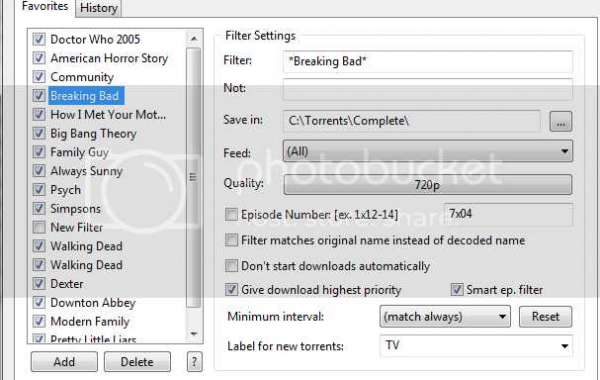Switch to the History tab
The width and height of the screenshot is (600, 380).
[98, 8]
